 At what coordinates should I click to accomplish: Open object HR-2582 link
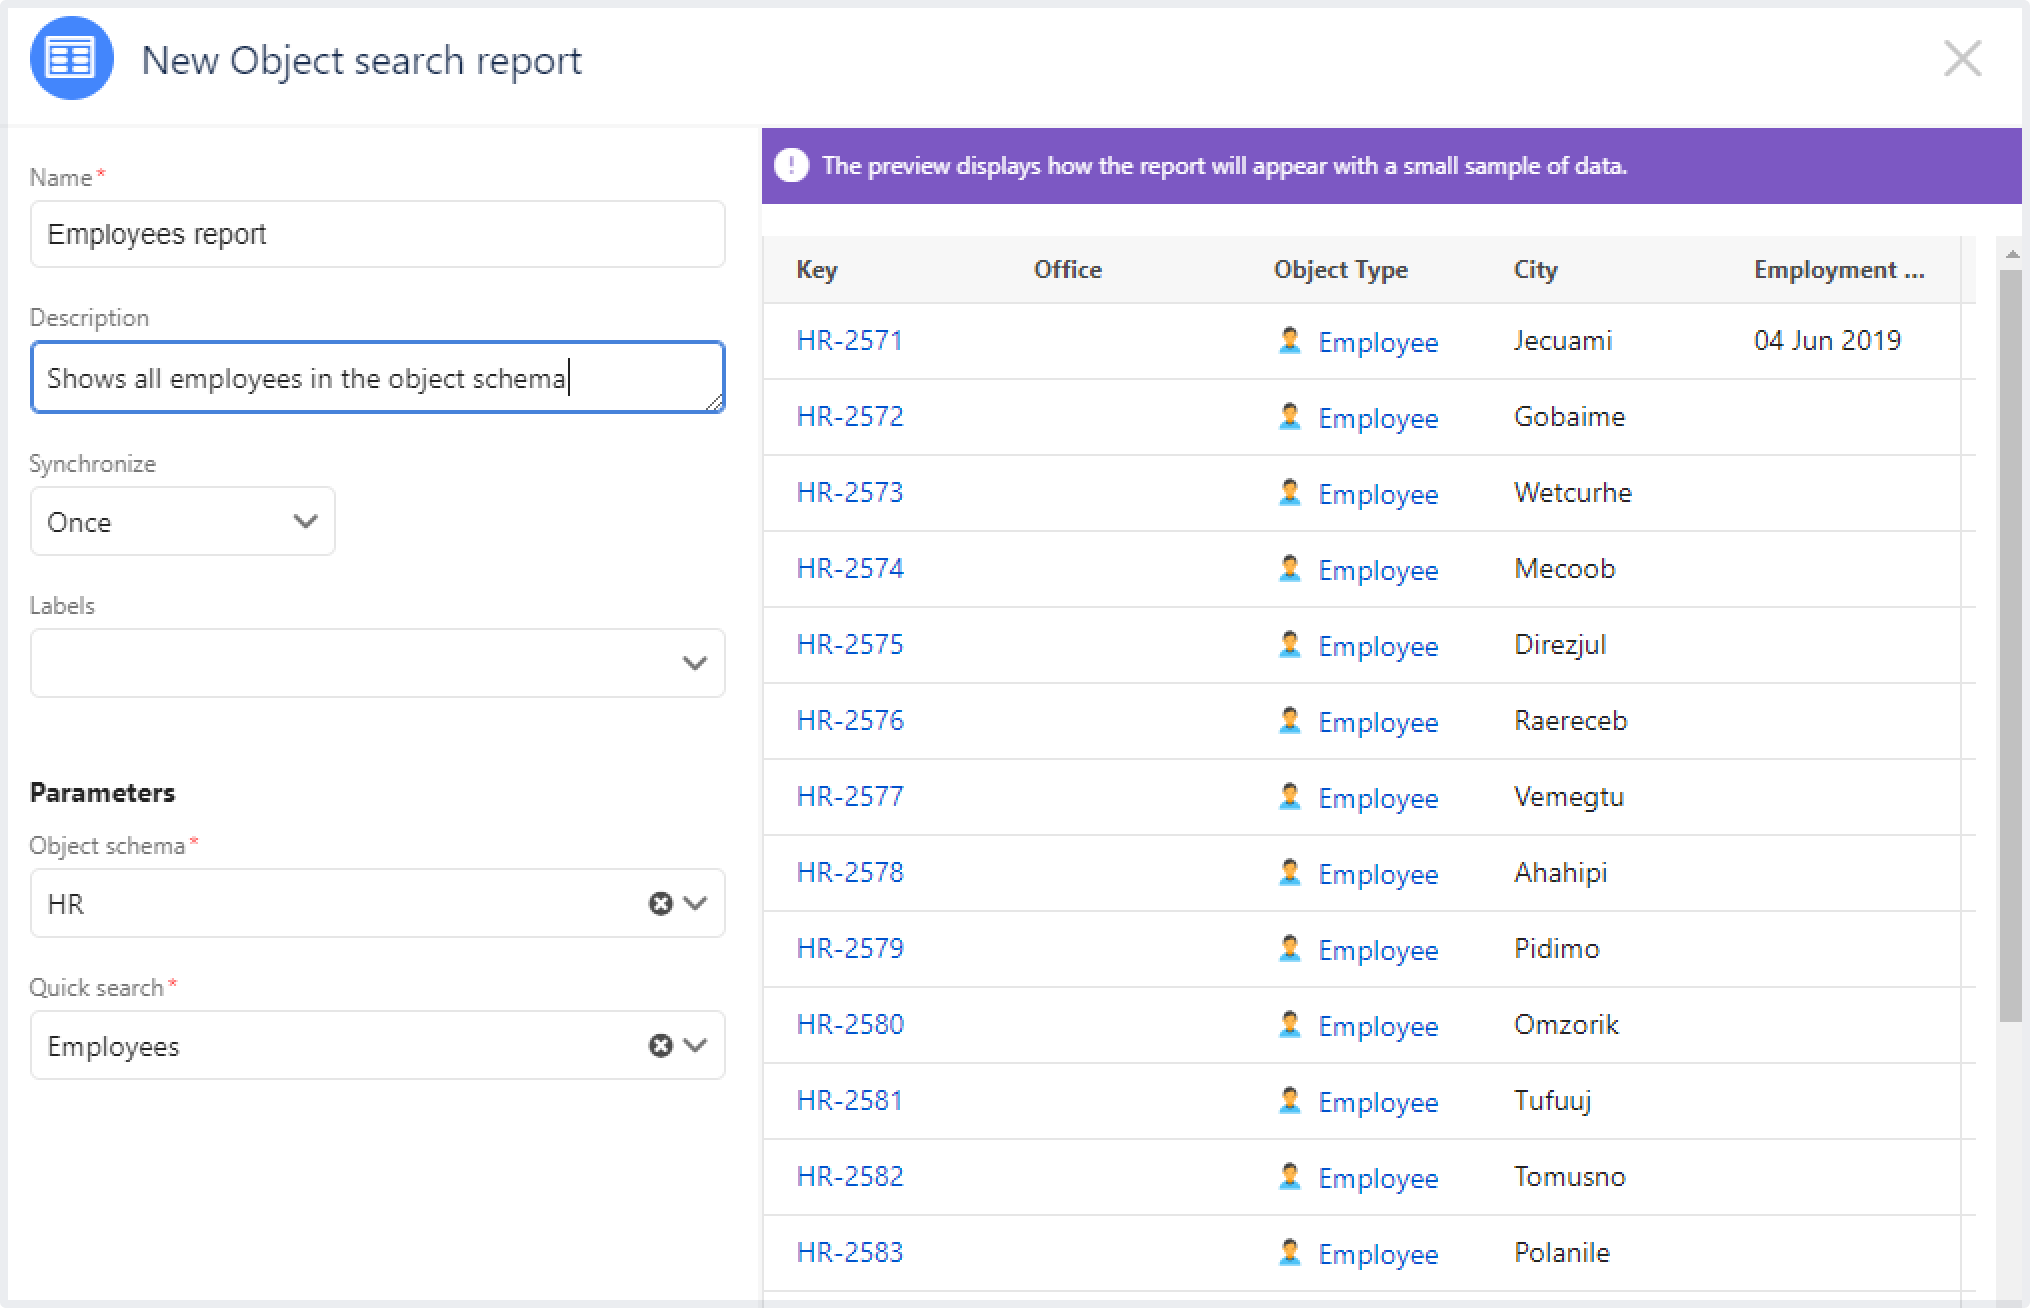tap(850, 1177)
